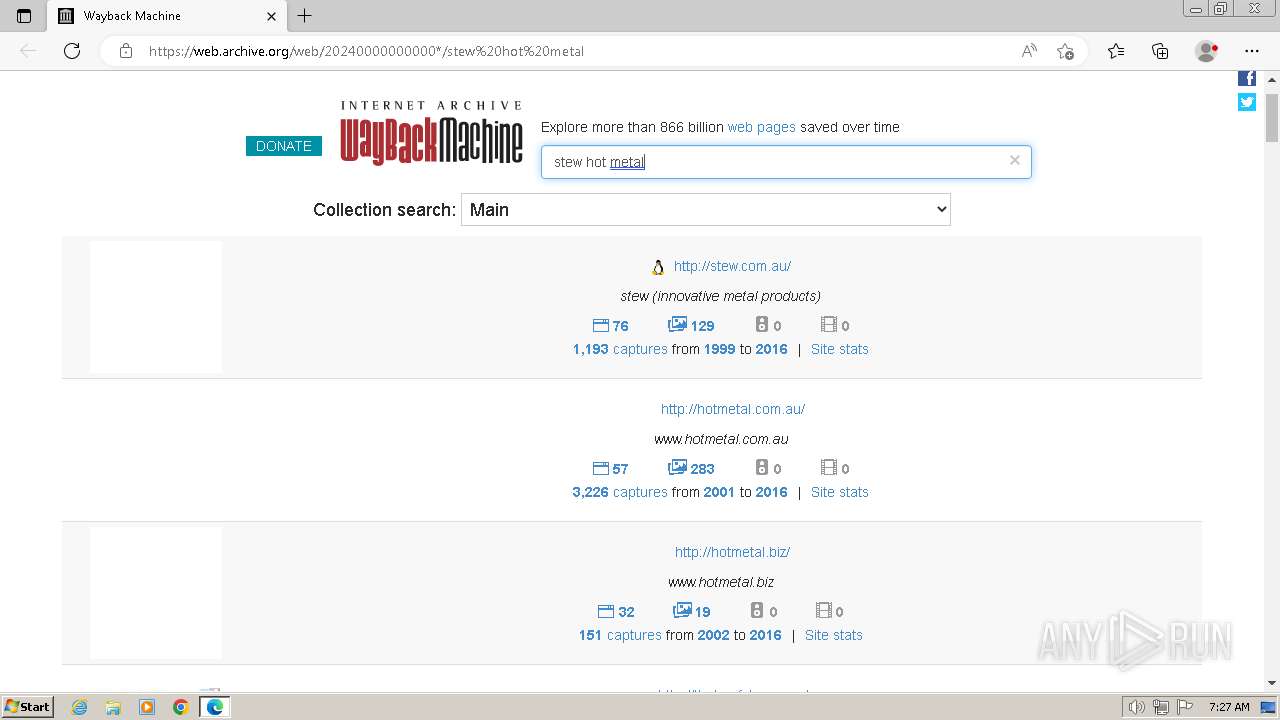1280x720 pixels.
Task: Click the address bar URL
Action: (366, 51)
